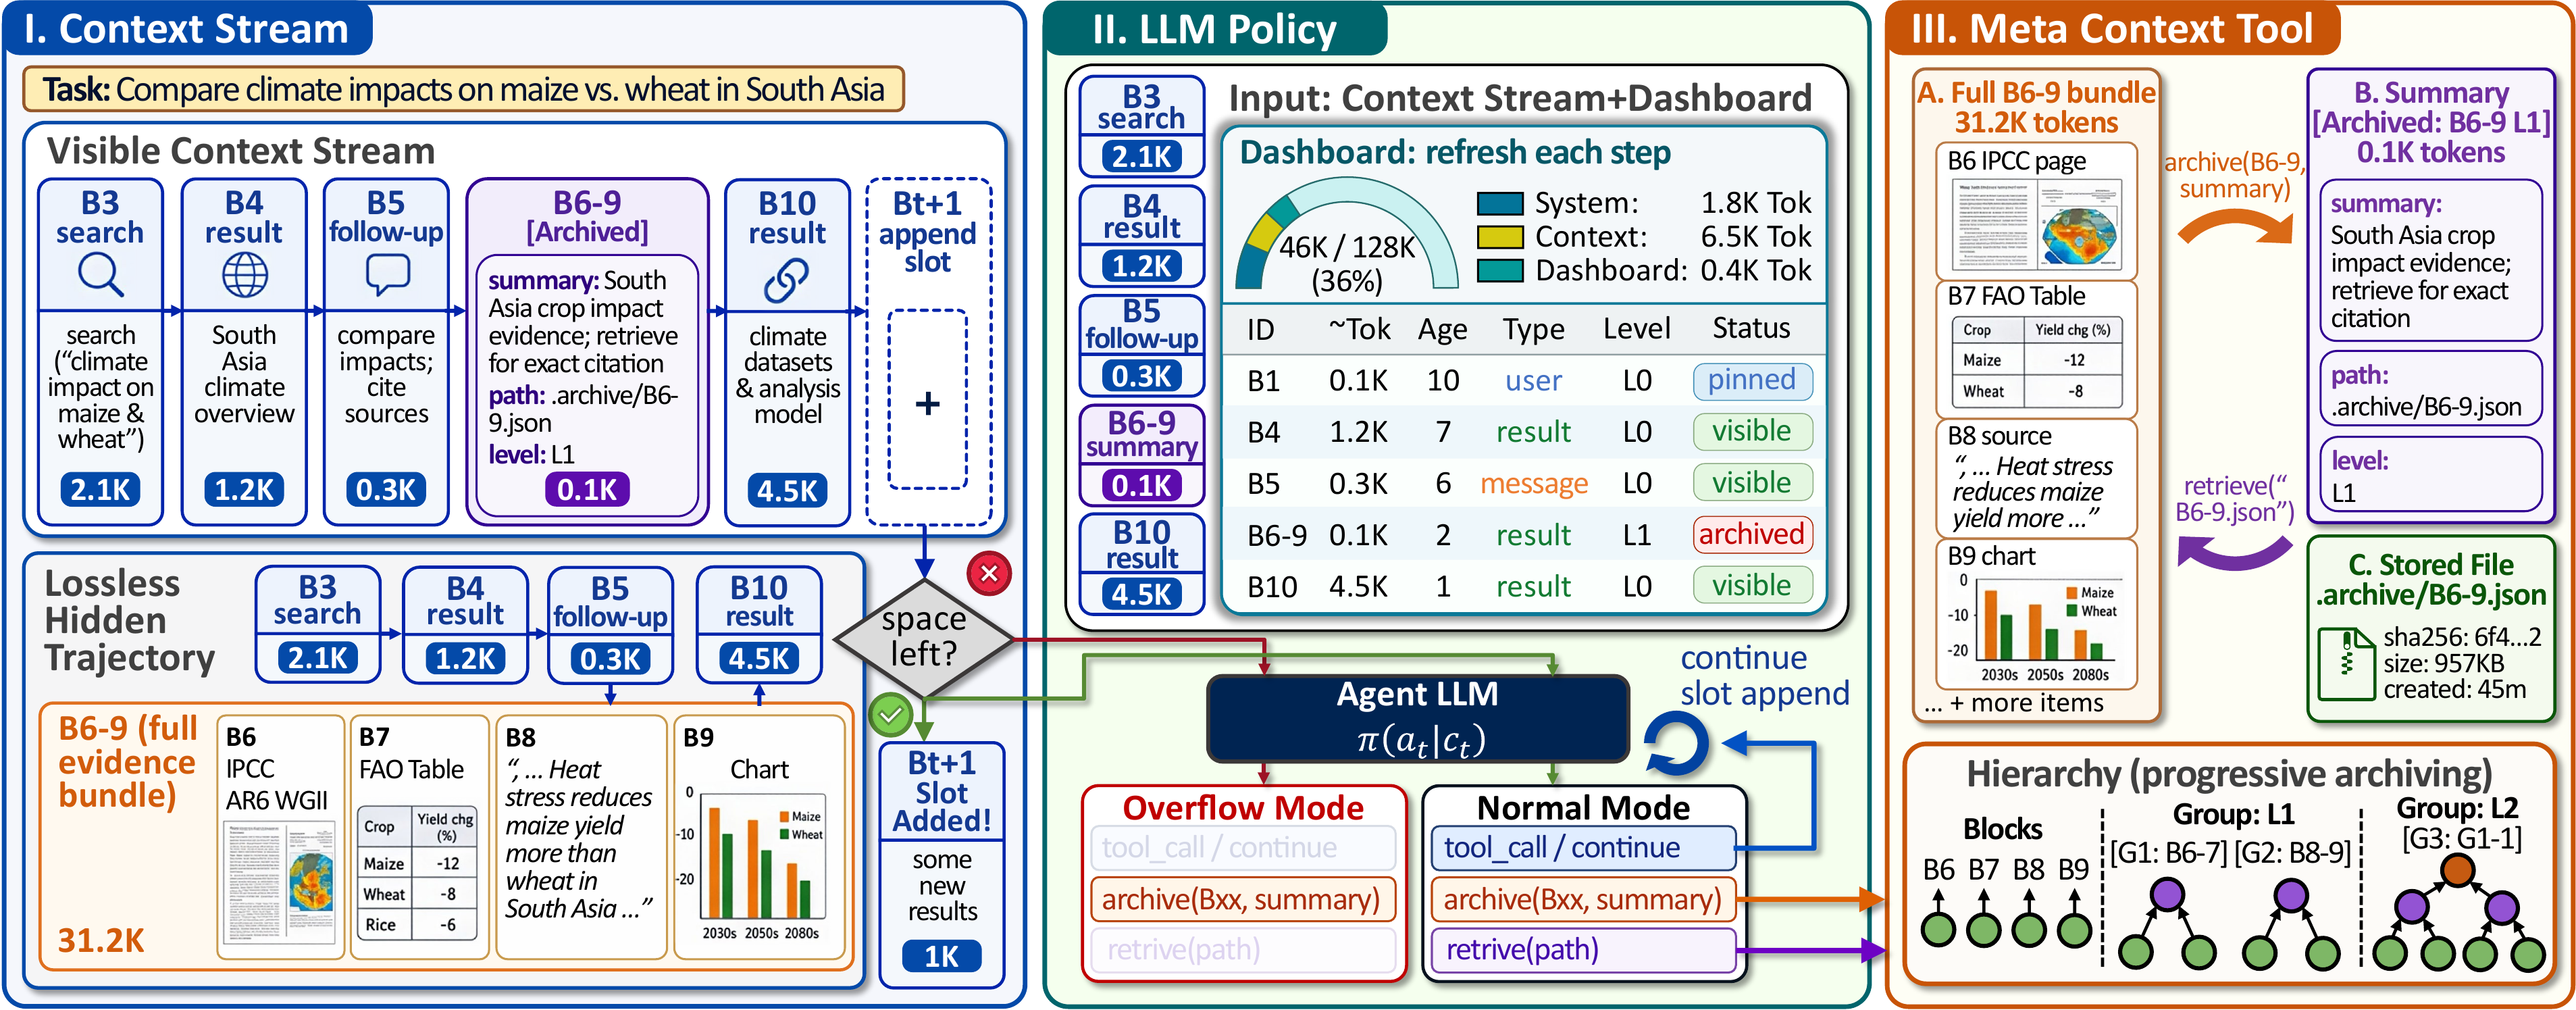
Task: Click the purple curved retrieve arrow
Action: coord(2235,552)
